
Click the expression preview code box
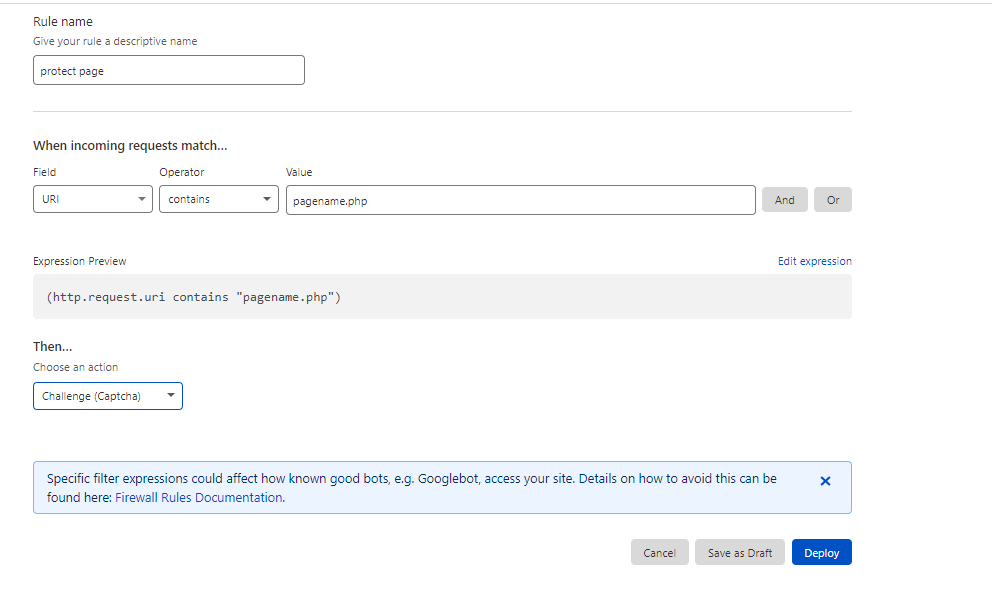[x=442, y=297]
